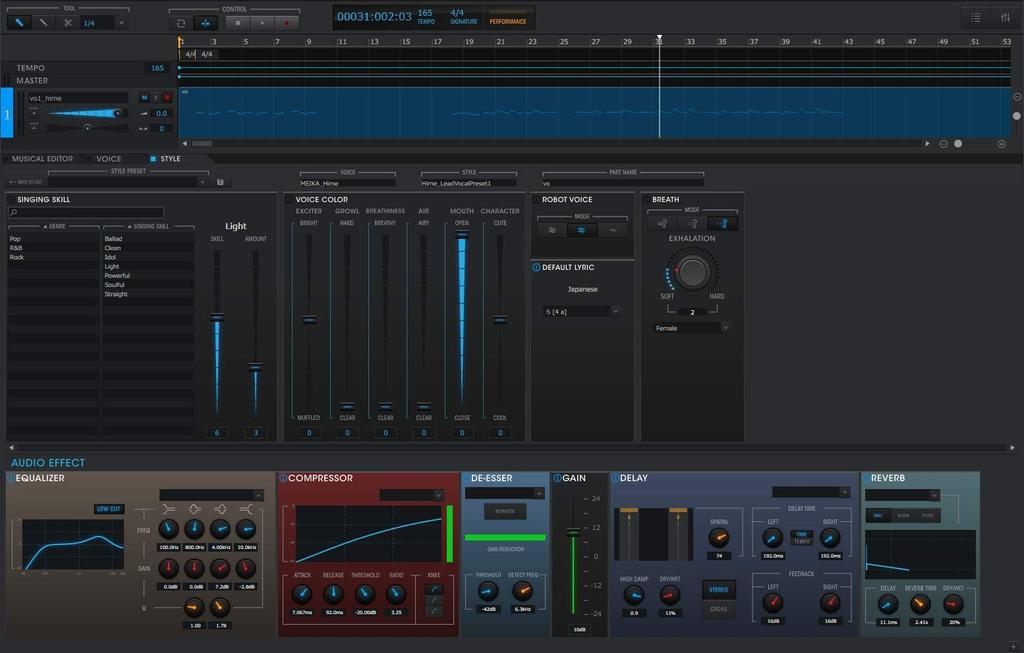
Task: Select the middle Robot Voice mode icon
Action: 582,229
